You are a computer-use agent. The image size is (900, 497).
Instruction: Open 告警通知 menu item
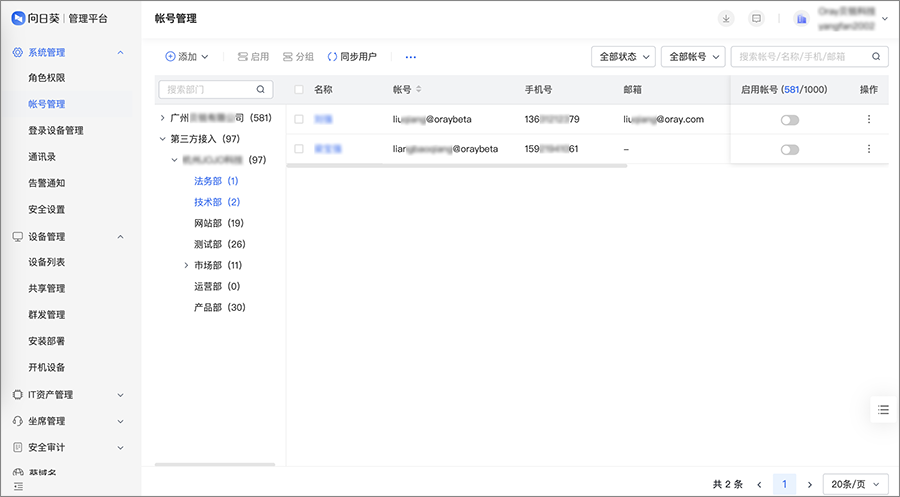tap(46, 183)
